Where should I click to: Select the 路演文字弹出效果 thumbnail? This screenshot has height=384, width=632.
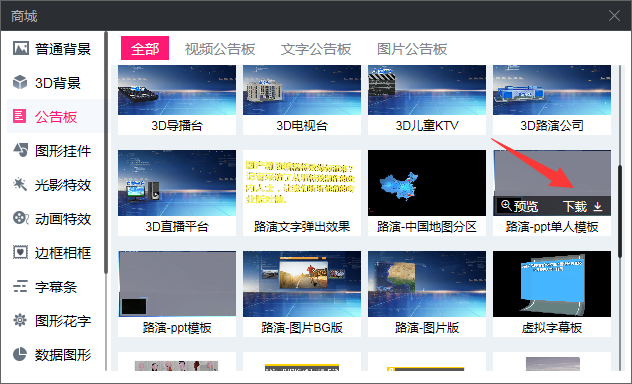tap(302, 183)
